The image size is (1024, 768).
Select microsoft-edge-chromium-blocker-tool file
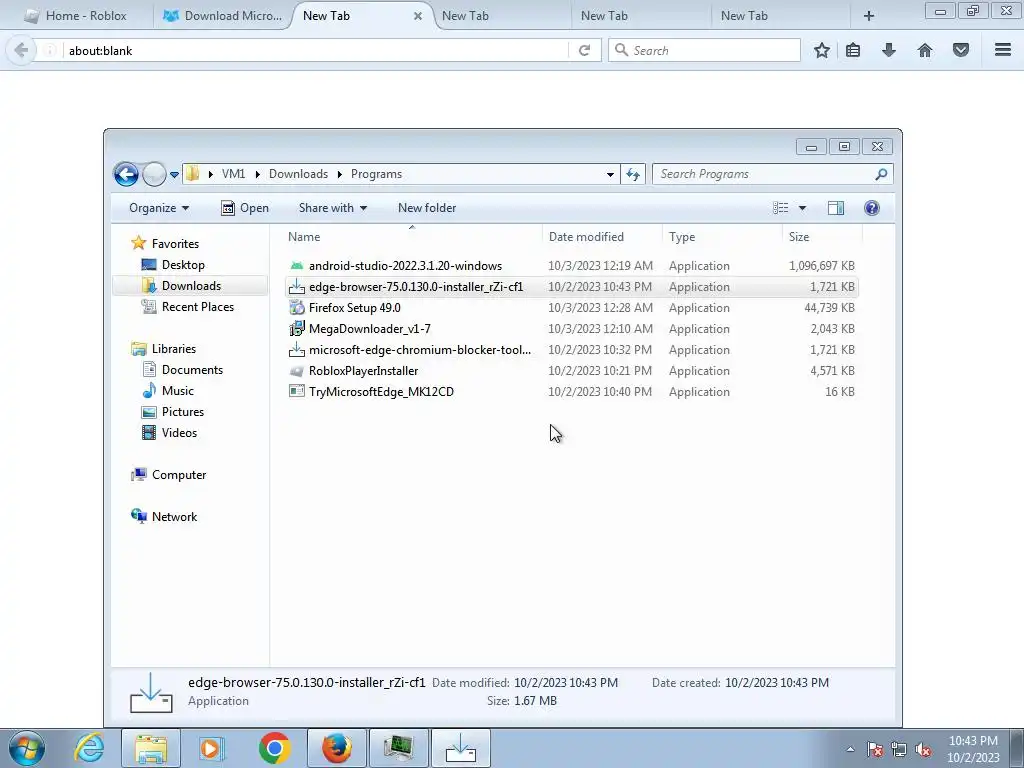(x=571, y=349)
